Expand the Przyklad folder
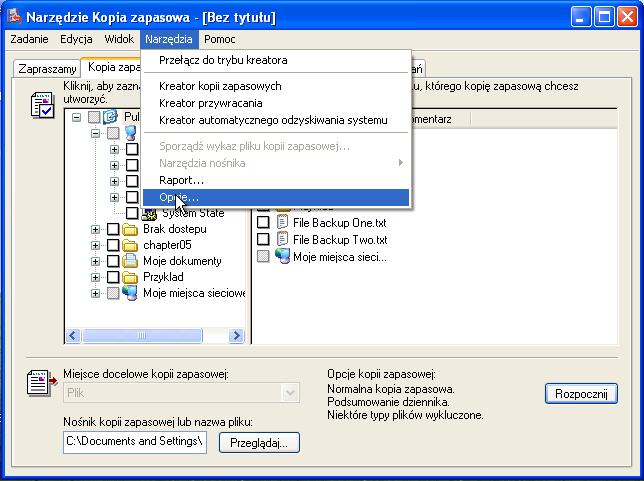Image resolution: width=644 pixels, height=481 pixels. point(95,277)
